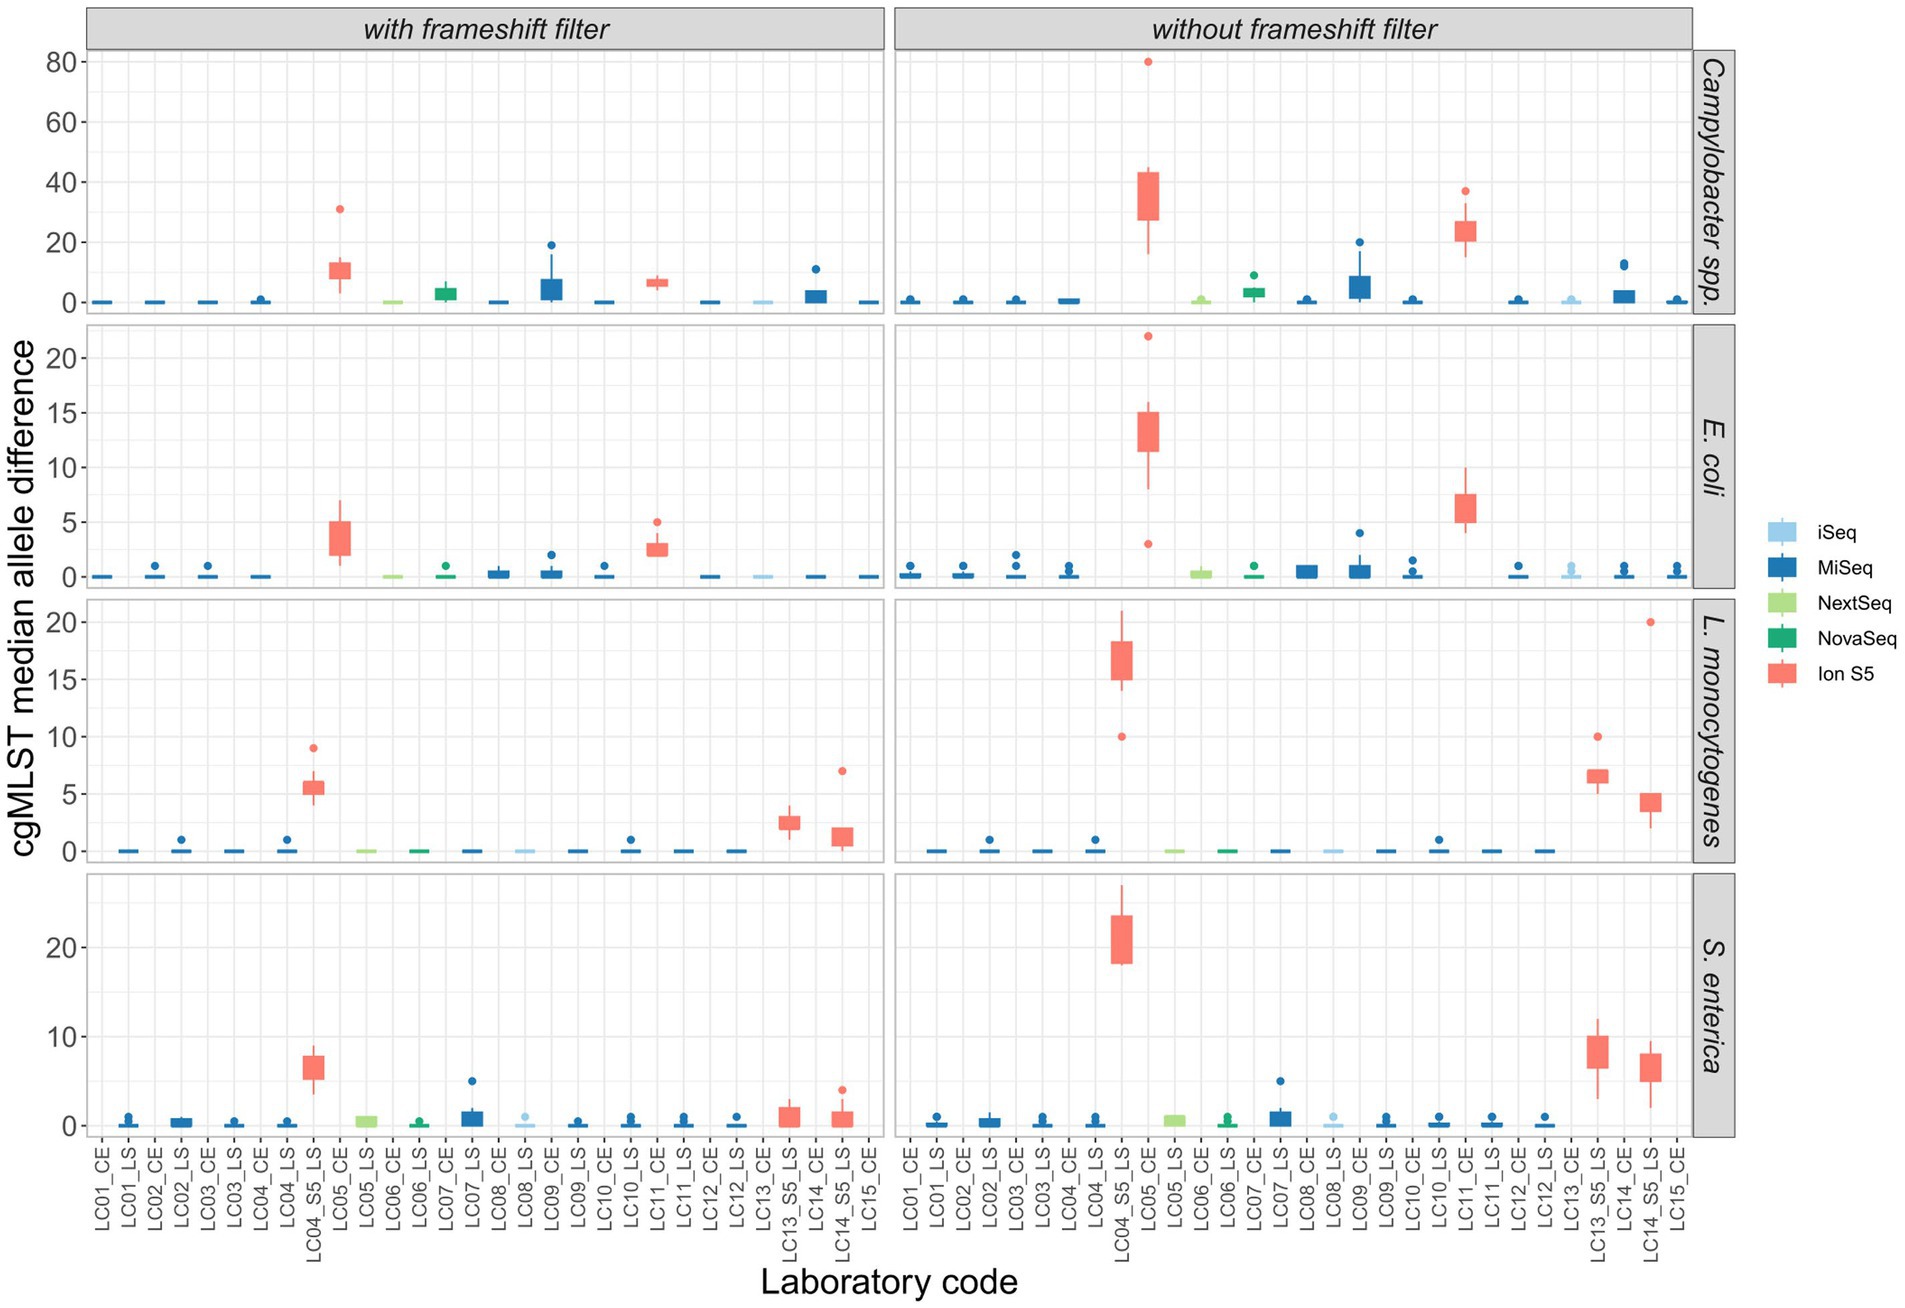Select the 'MiSeq' legend label text
Viewport: 1905px width, 1308px height.
(x=1844, y=568)
